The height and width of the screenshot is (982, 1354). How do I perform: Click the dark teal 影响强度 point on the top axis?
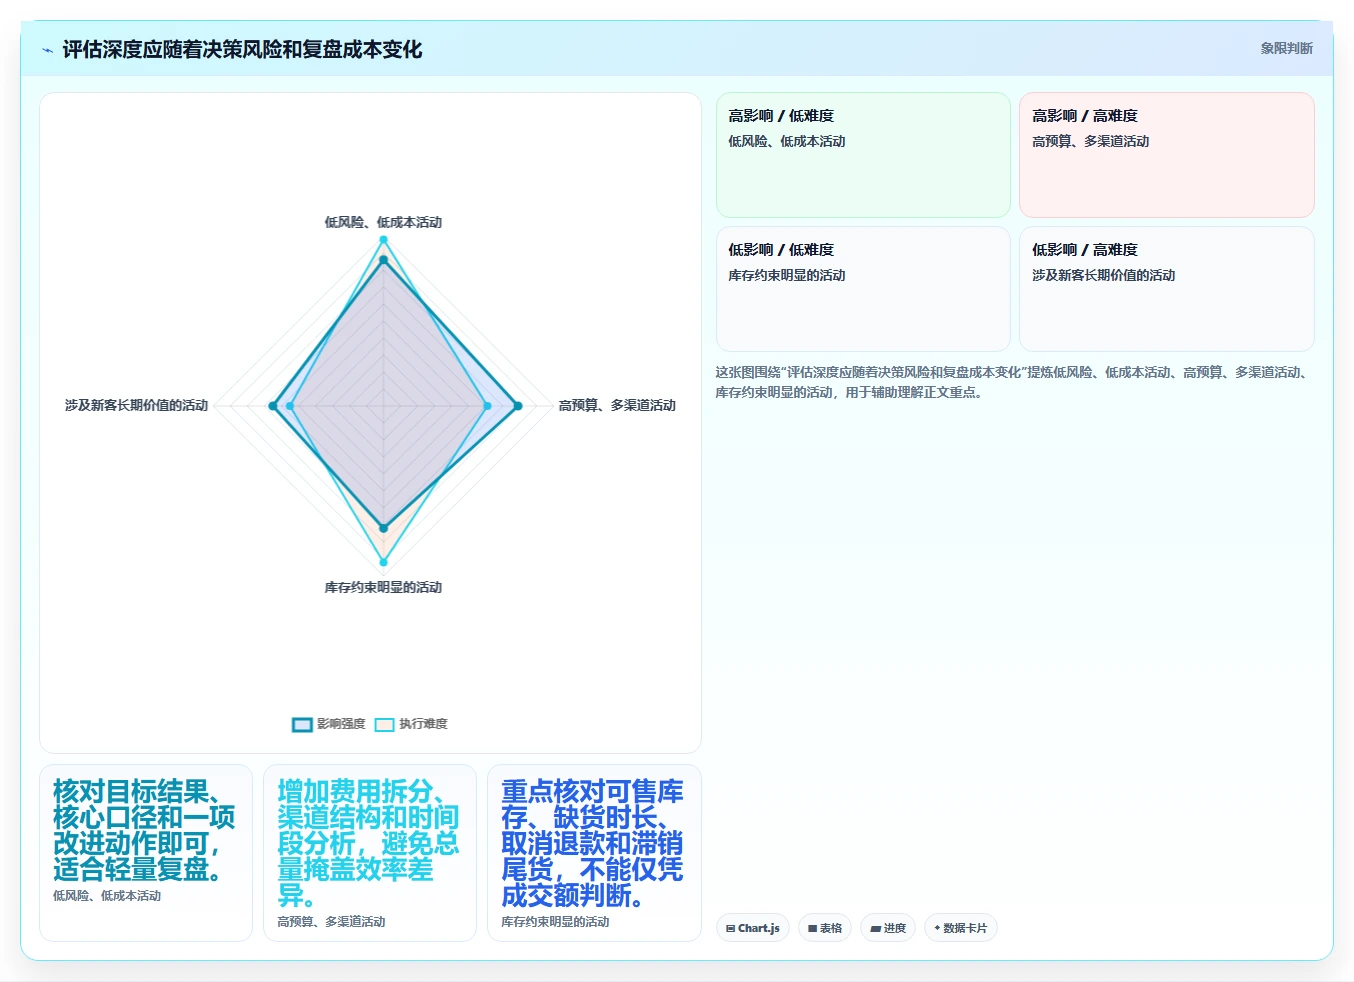(383, 260)
